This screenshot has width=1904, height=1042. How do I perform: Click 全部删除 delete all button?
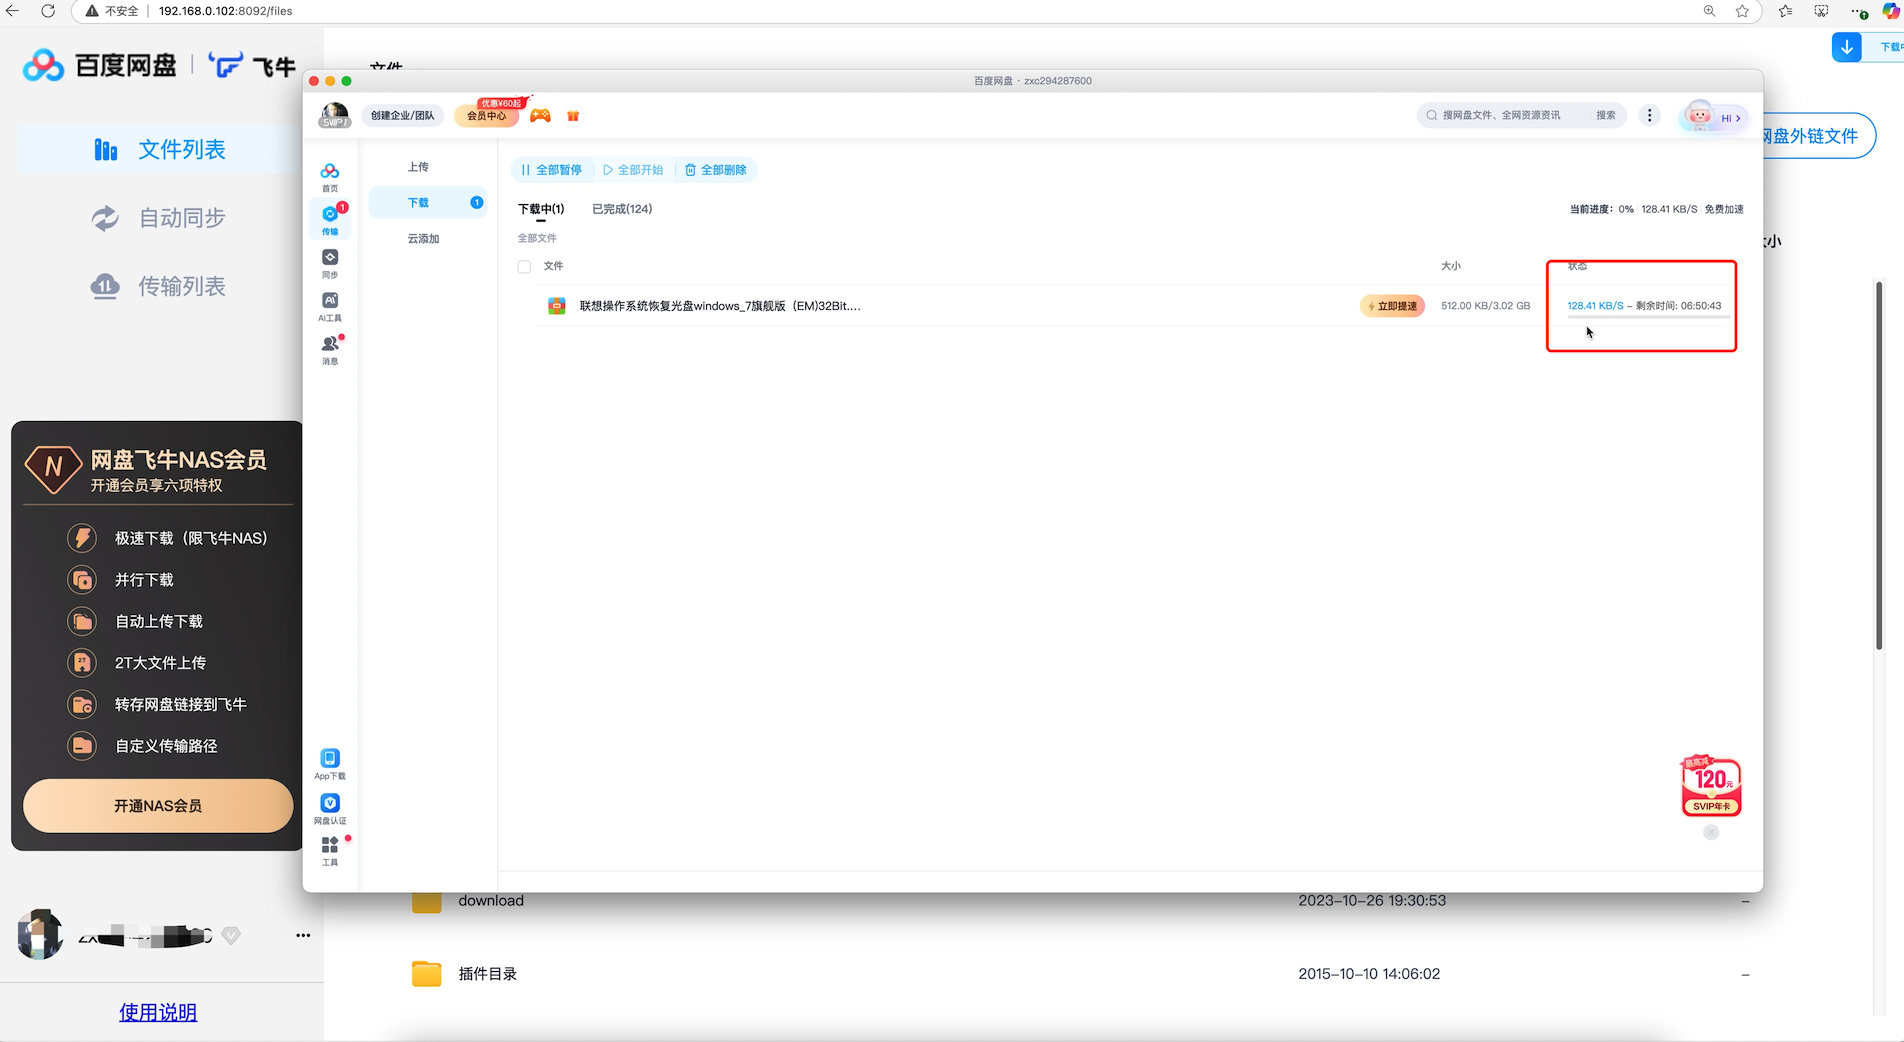point(716,170)
